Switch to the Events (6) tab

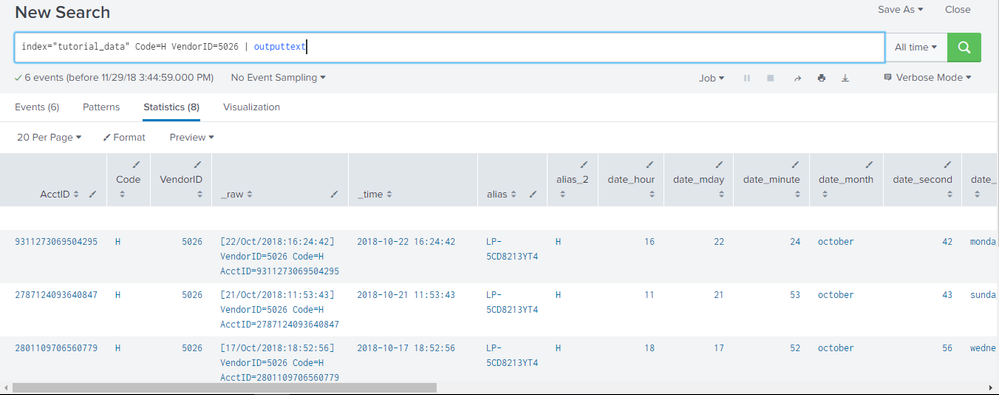[37, 107]
